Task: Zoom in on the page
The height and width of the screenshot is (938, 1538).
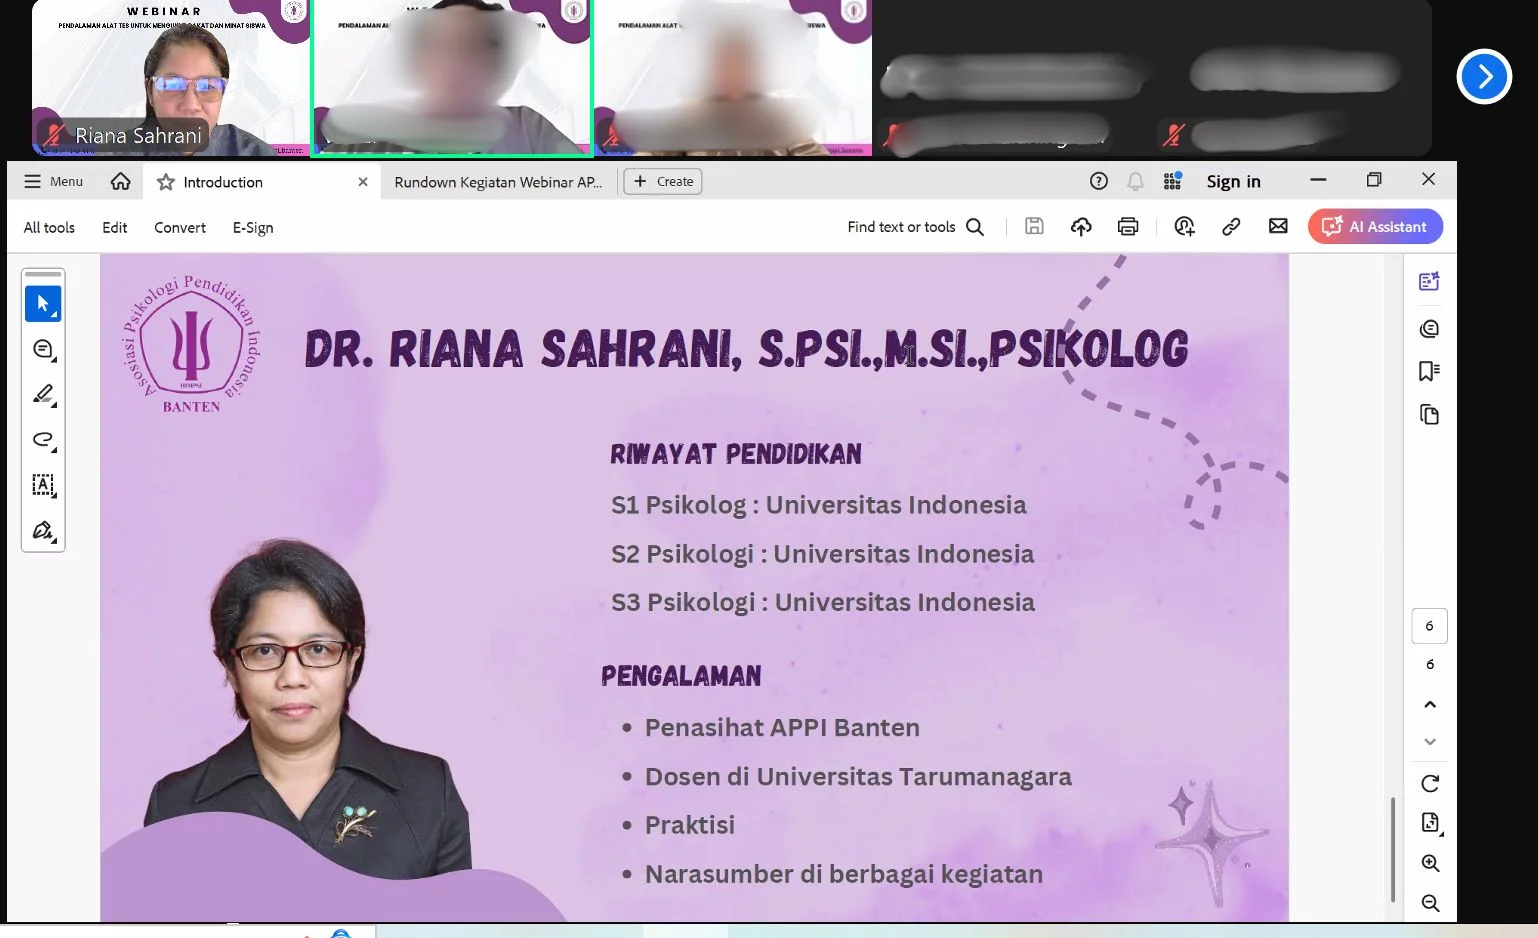Action: click(1429, 863)
